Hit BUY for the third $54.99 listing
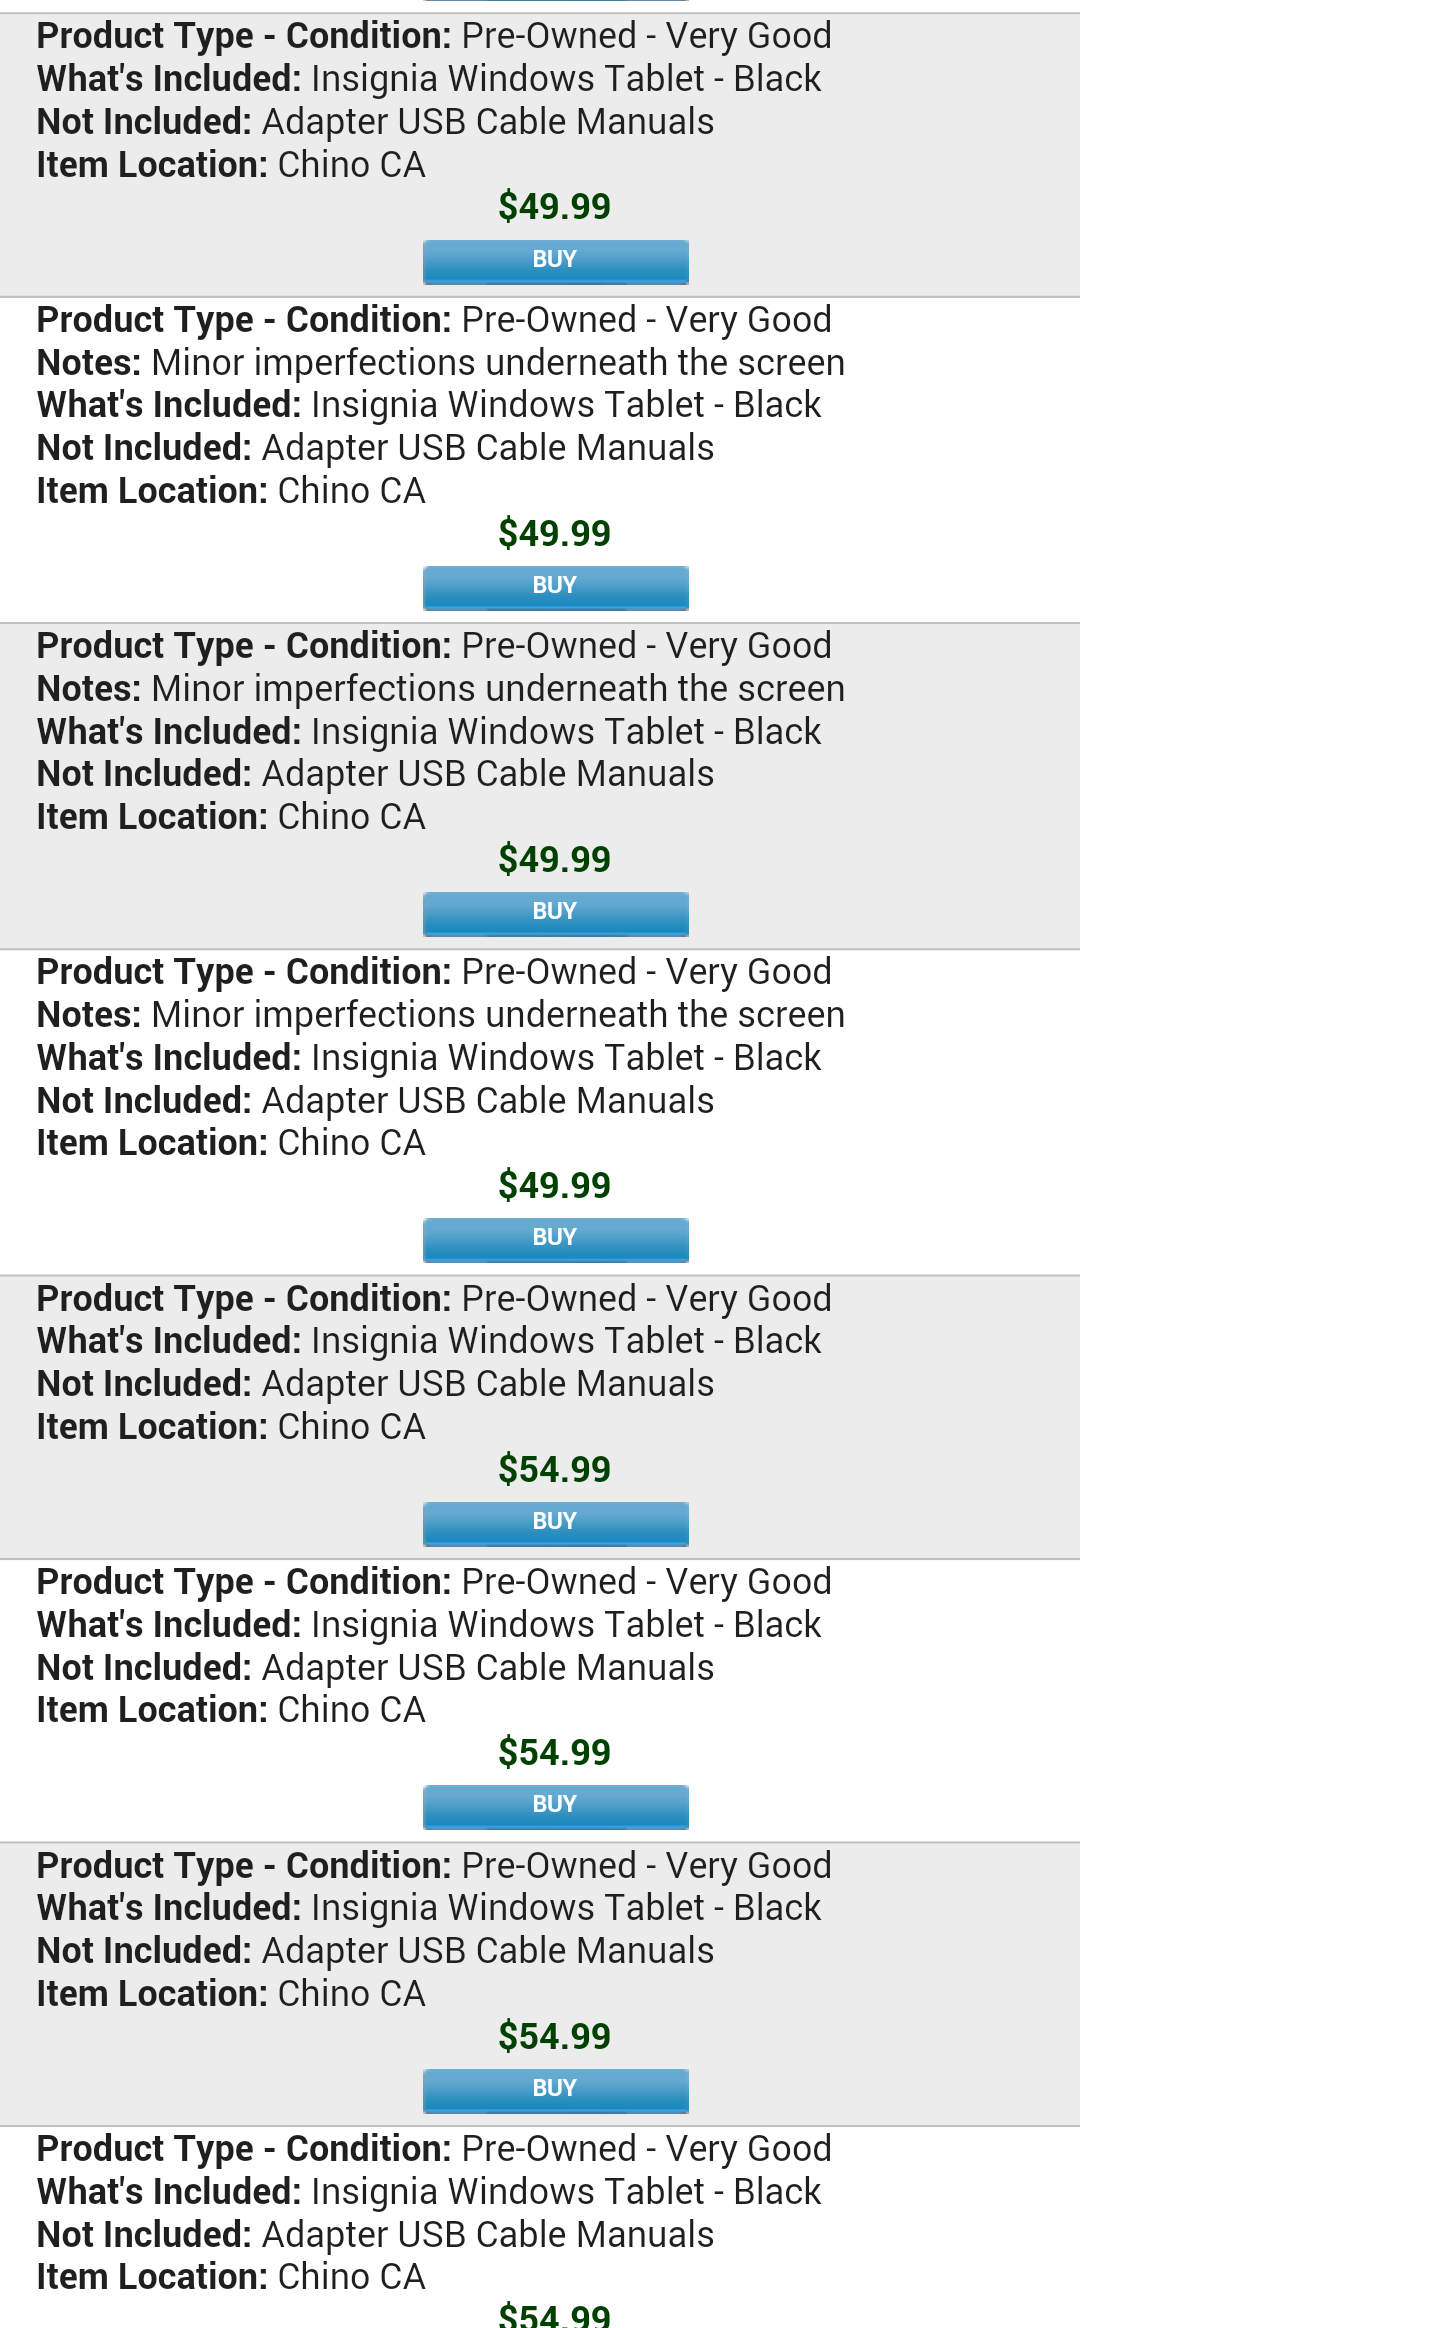Image resolution: width=1440 pixels, height=2328 pixels. pyautogui.click(x=555, y=2090)
